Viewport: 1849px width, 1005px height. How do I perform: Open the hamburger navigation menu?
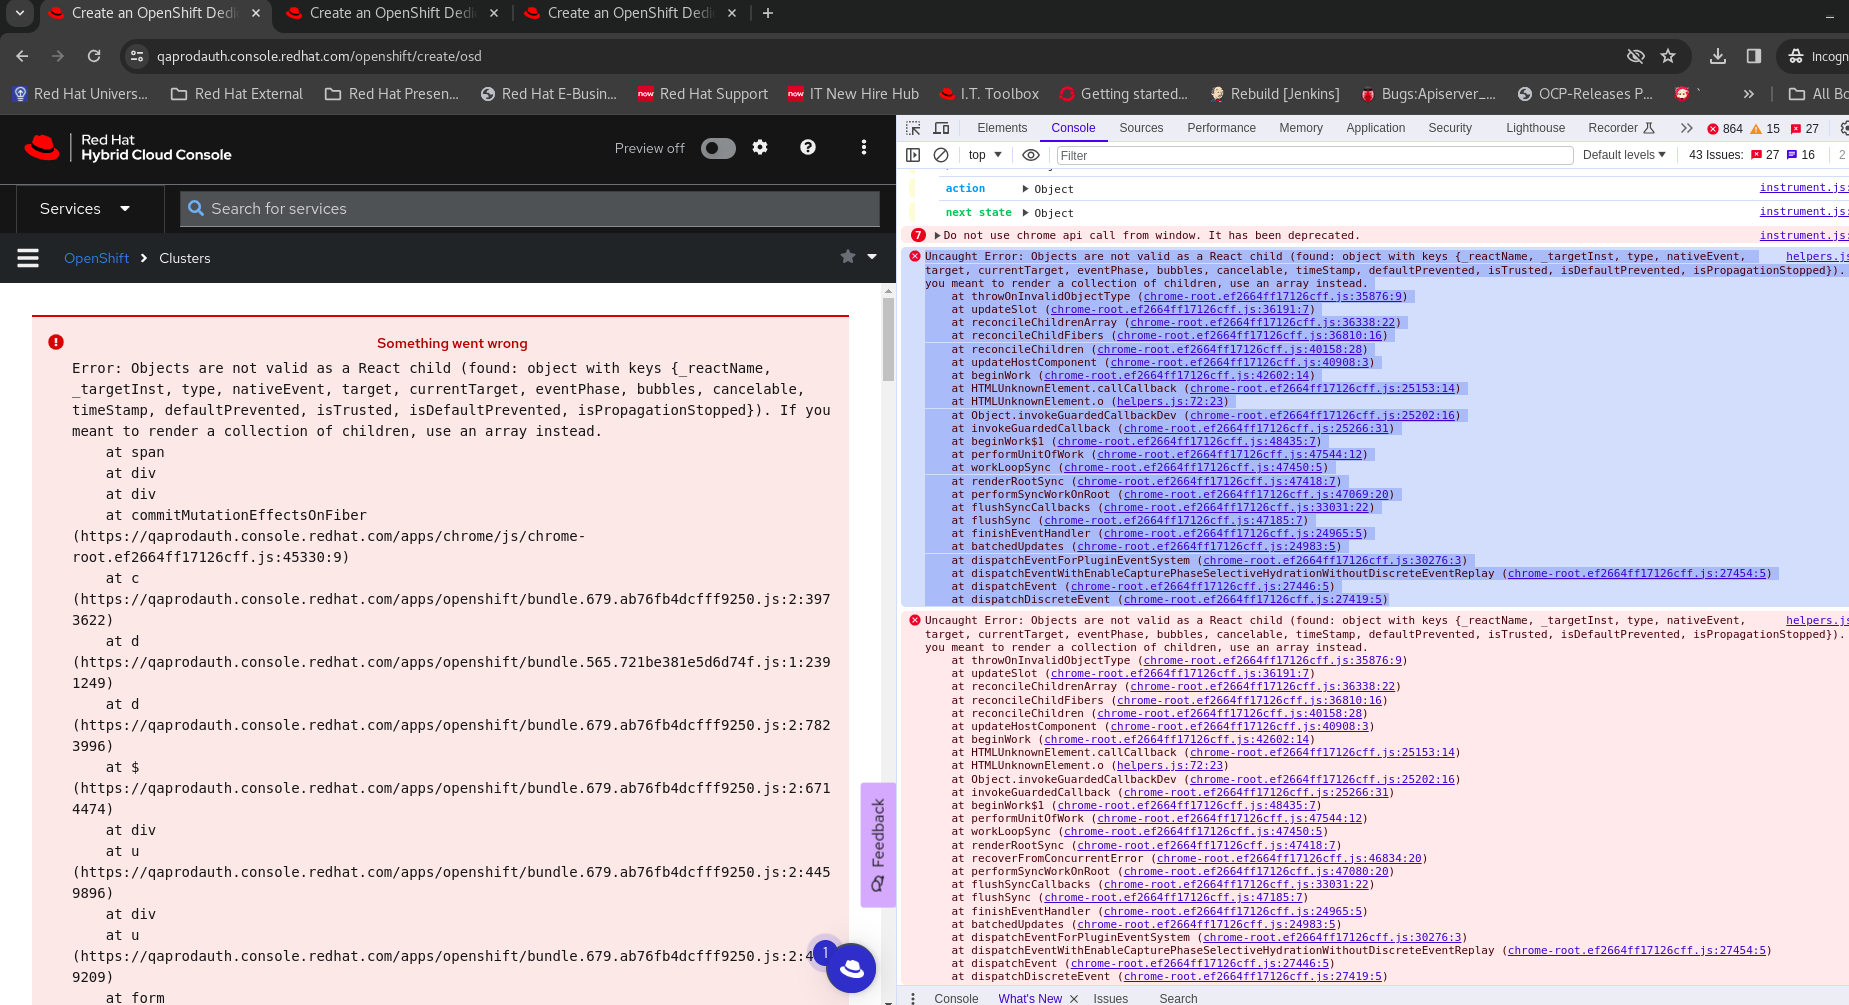point(28,258)
